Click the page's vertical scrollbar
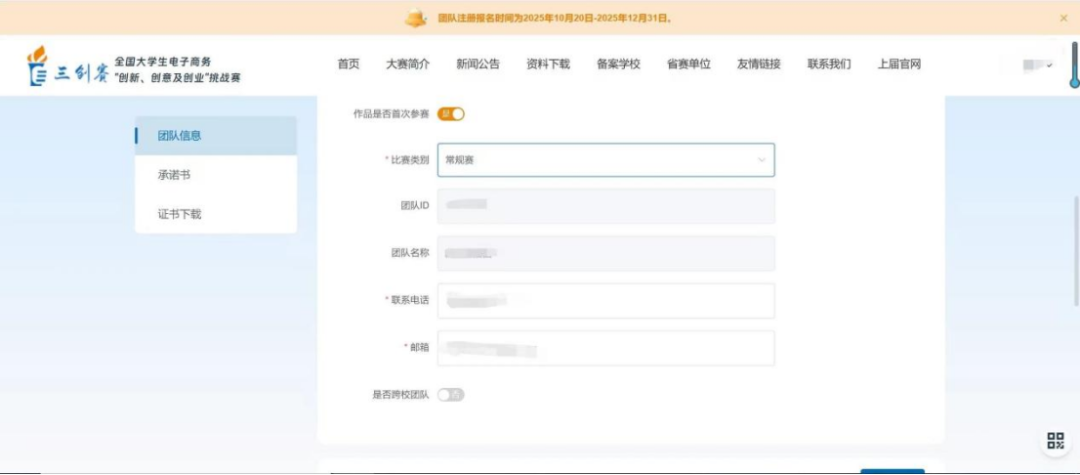1080x475 pixels. click(1076, 240)
